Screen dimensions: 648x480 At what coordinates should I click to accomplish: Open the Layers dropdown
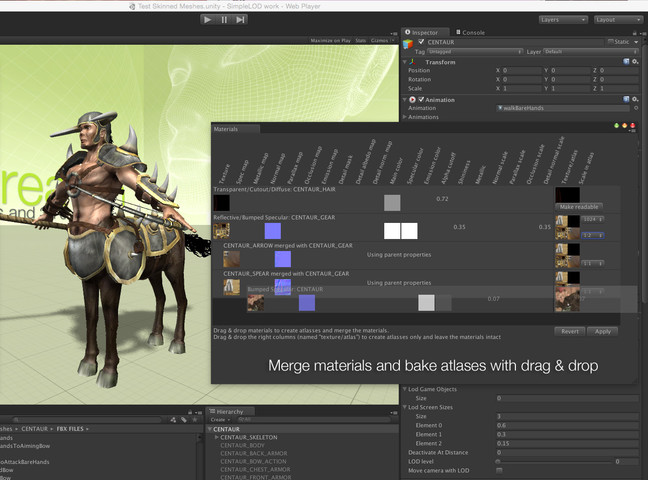pos(563,19)
